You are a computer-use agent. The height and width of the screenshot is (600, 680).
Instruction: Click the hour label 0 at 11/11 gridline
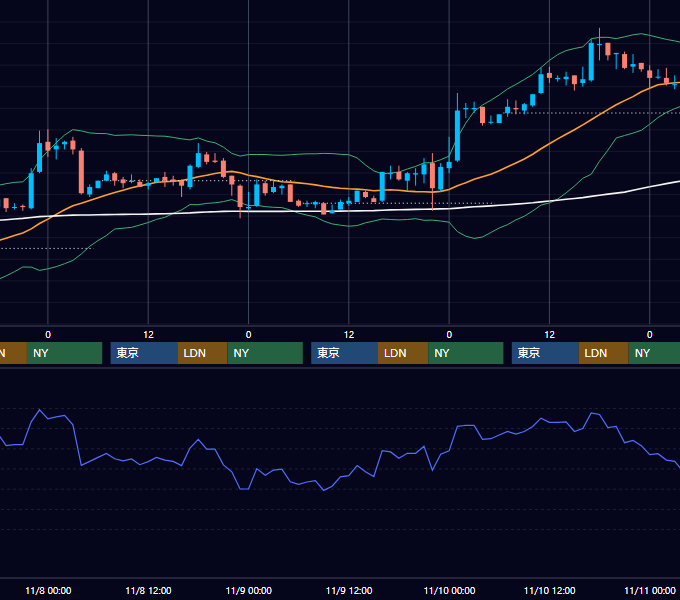[x=650, y=335]
